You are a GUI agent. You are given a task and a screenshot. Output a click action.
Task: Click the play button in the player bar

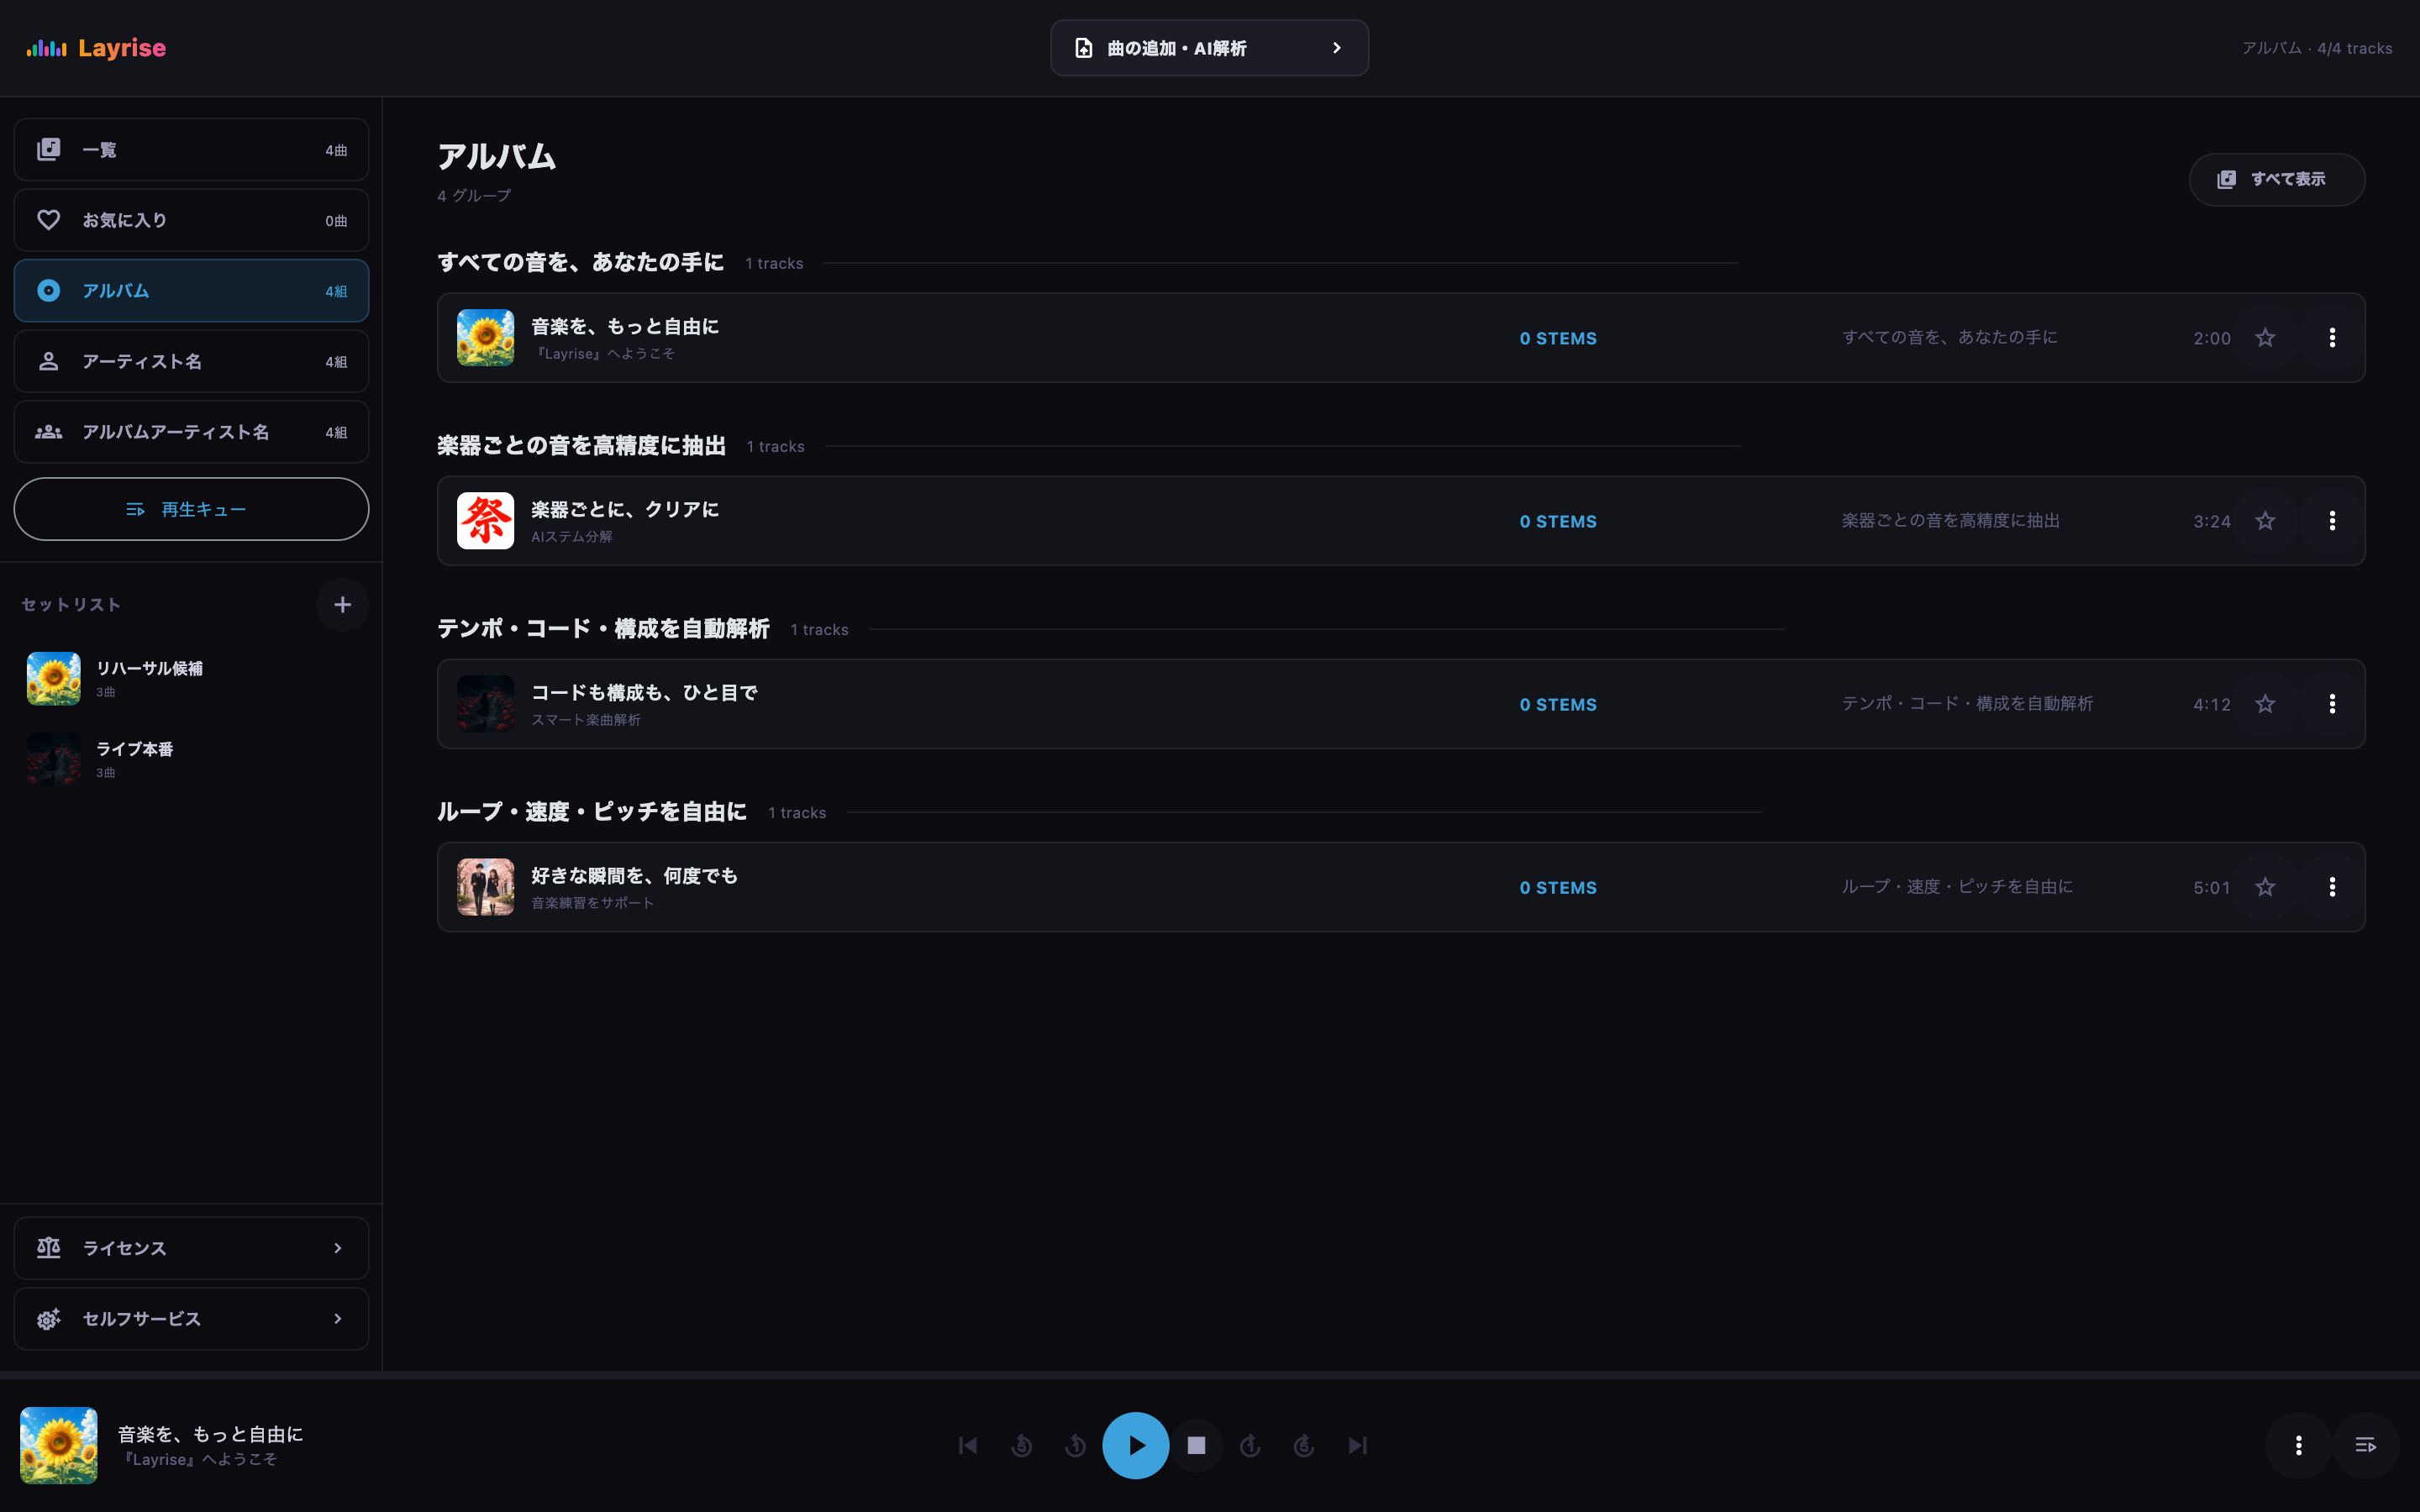1135,1445
